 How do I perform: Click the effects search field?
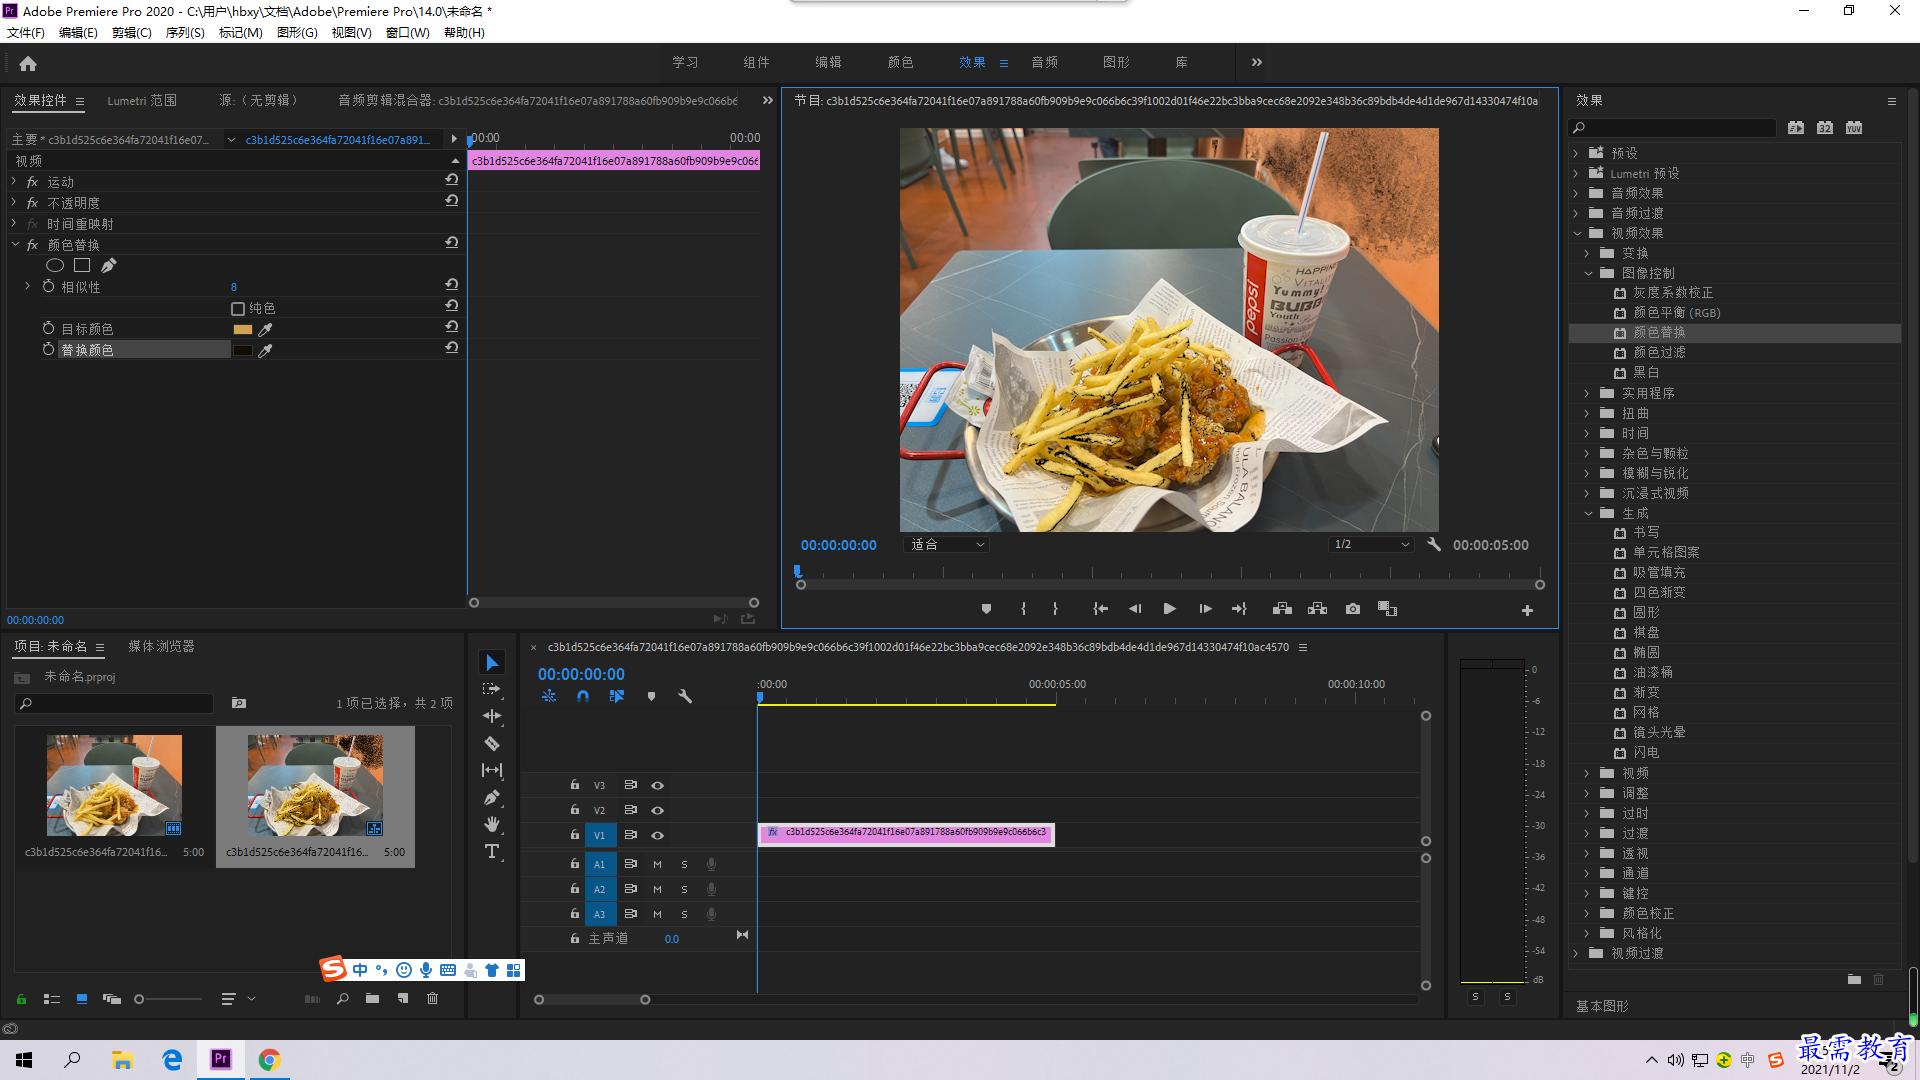[x=1673, y=128]
